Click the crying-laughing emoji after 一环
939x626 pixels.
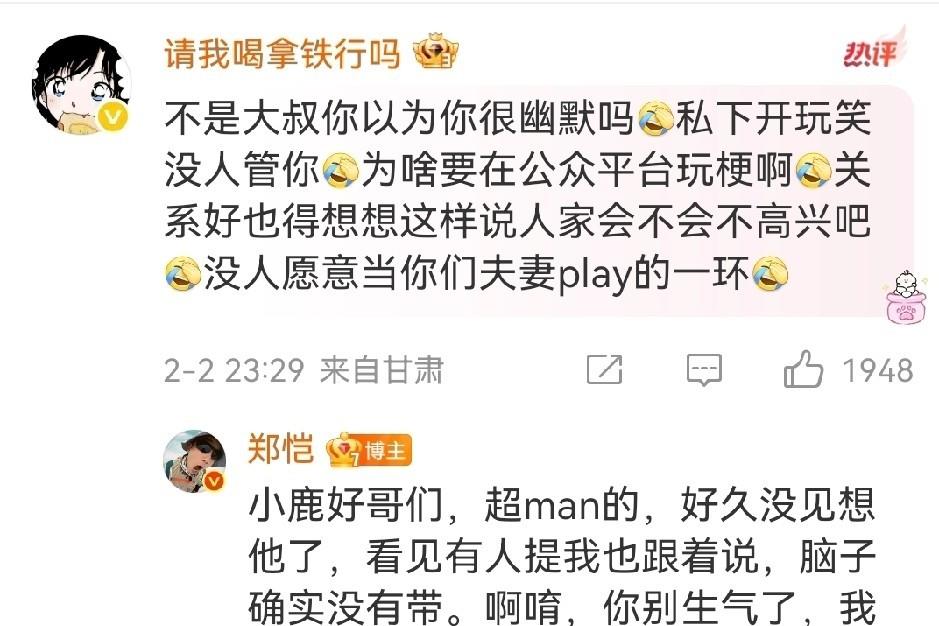(x=770, y=274)
